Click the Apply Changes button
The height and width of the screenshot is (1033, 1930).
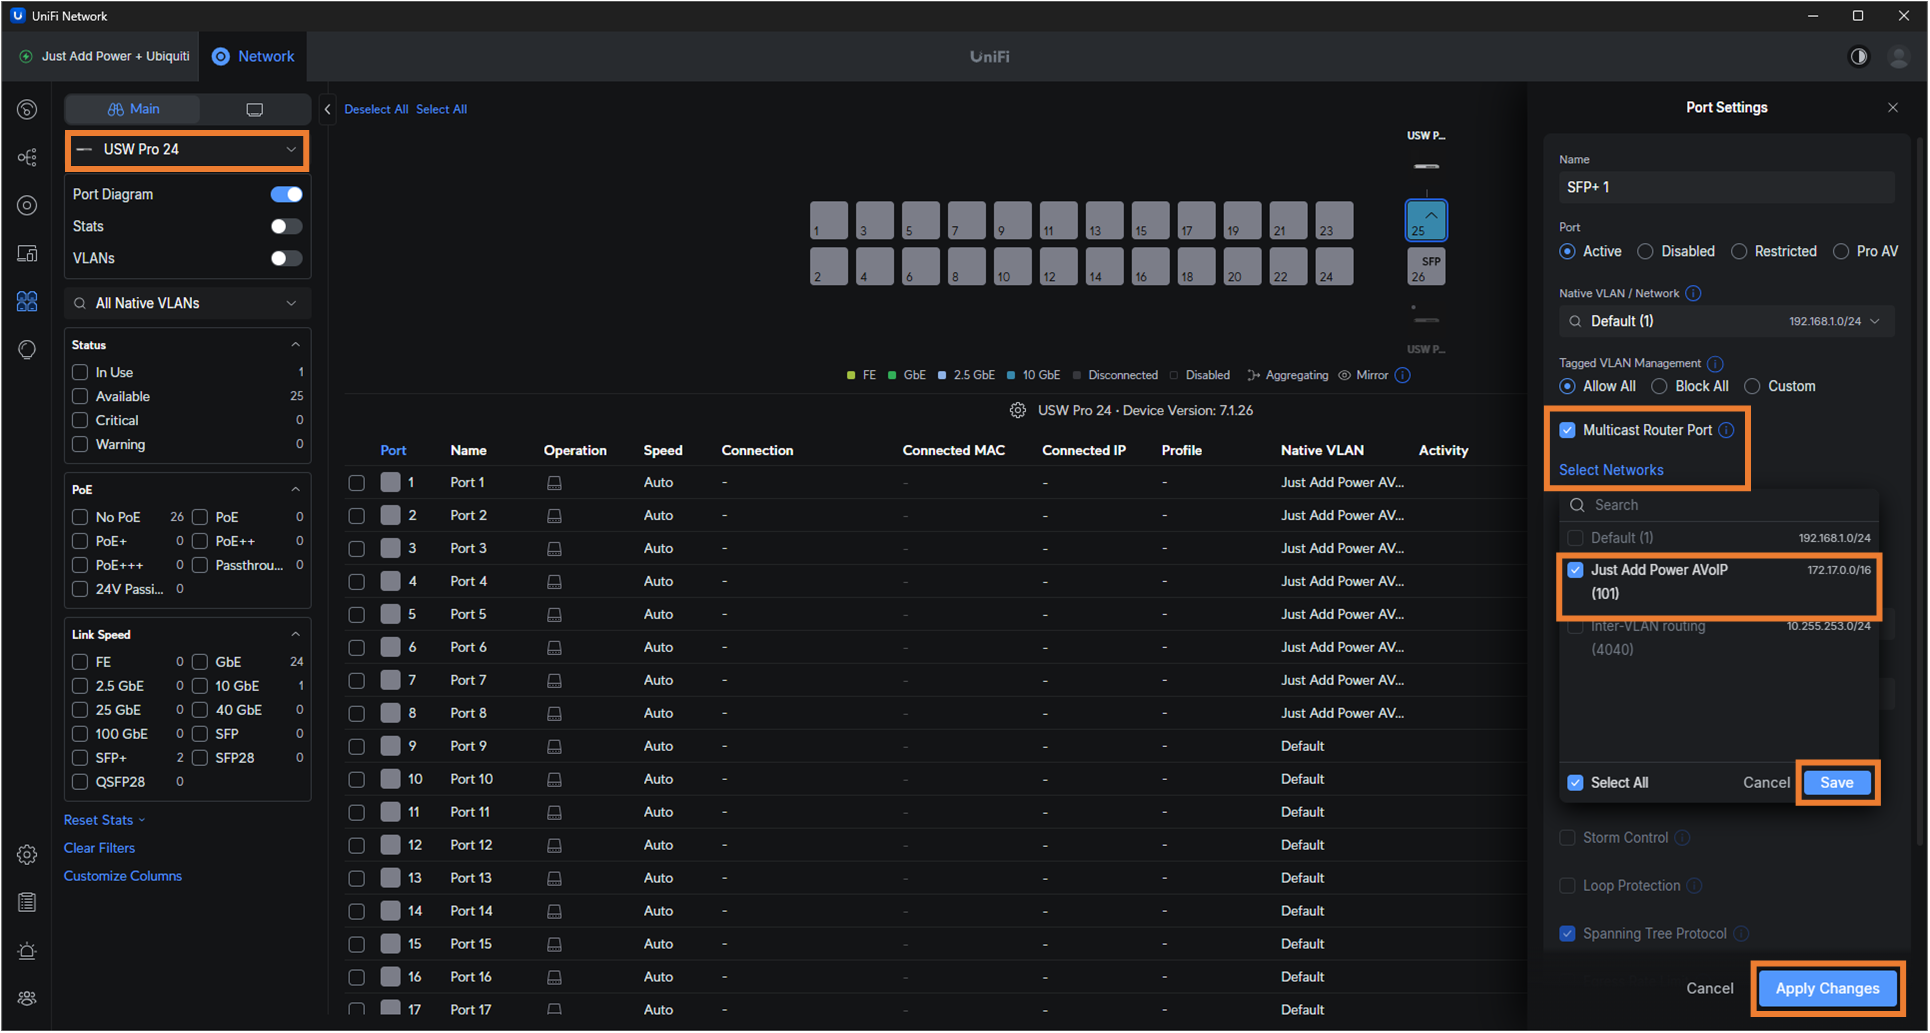pos(1826,988)
